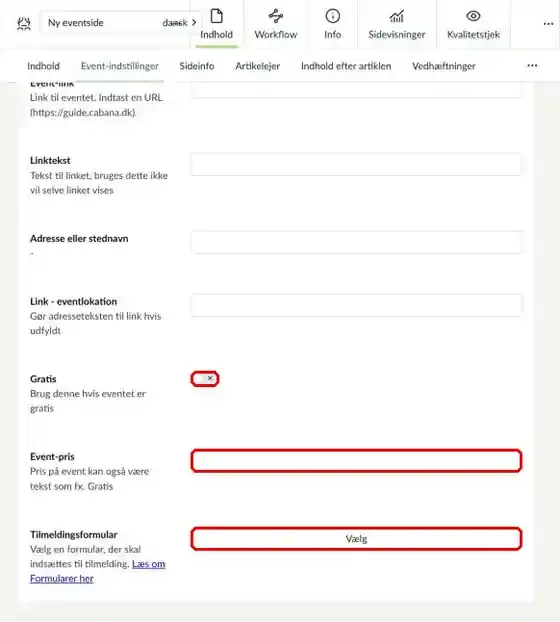Click the tree icon beside Ny eventside
This screenshot has height=622, width=560.
click(24, 23)
